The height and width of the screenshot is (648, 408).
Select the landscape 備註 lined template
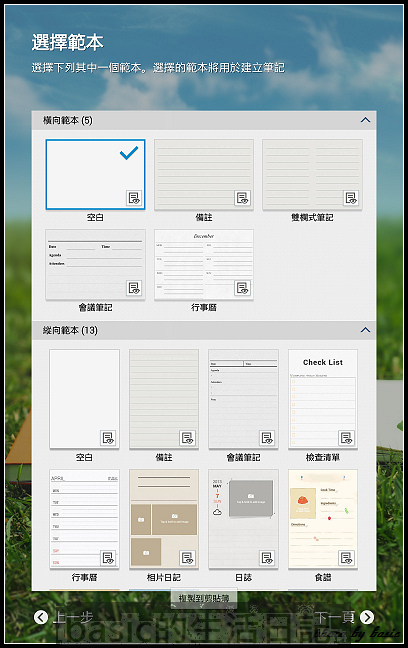[x=204, y=174]
